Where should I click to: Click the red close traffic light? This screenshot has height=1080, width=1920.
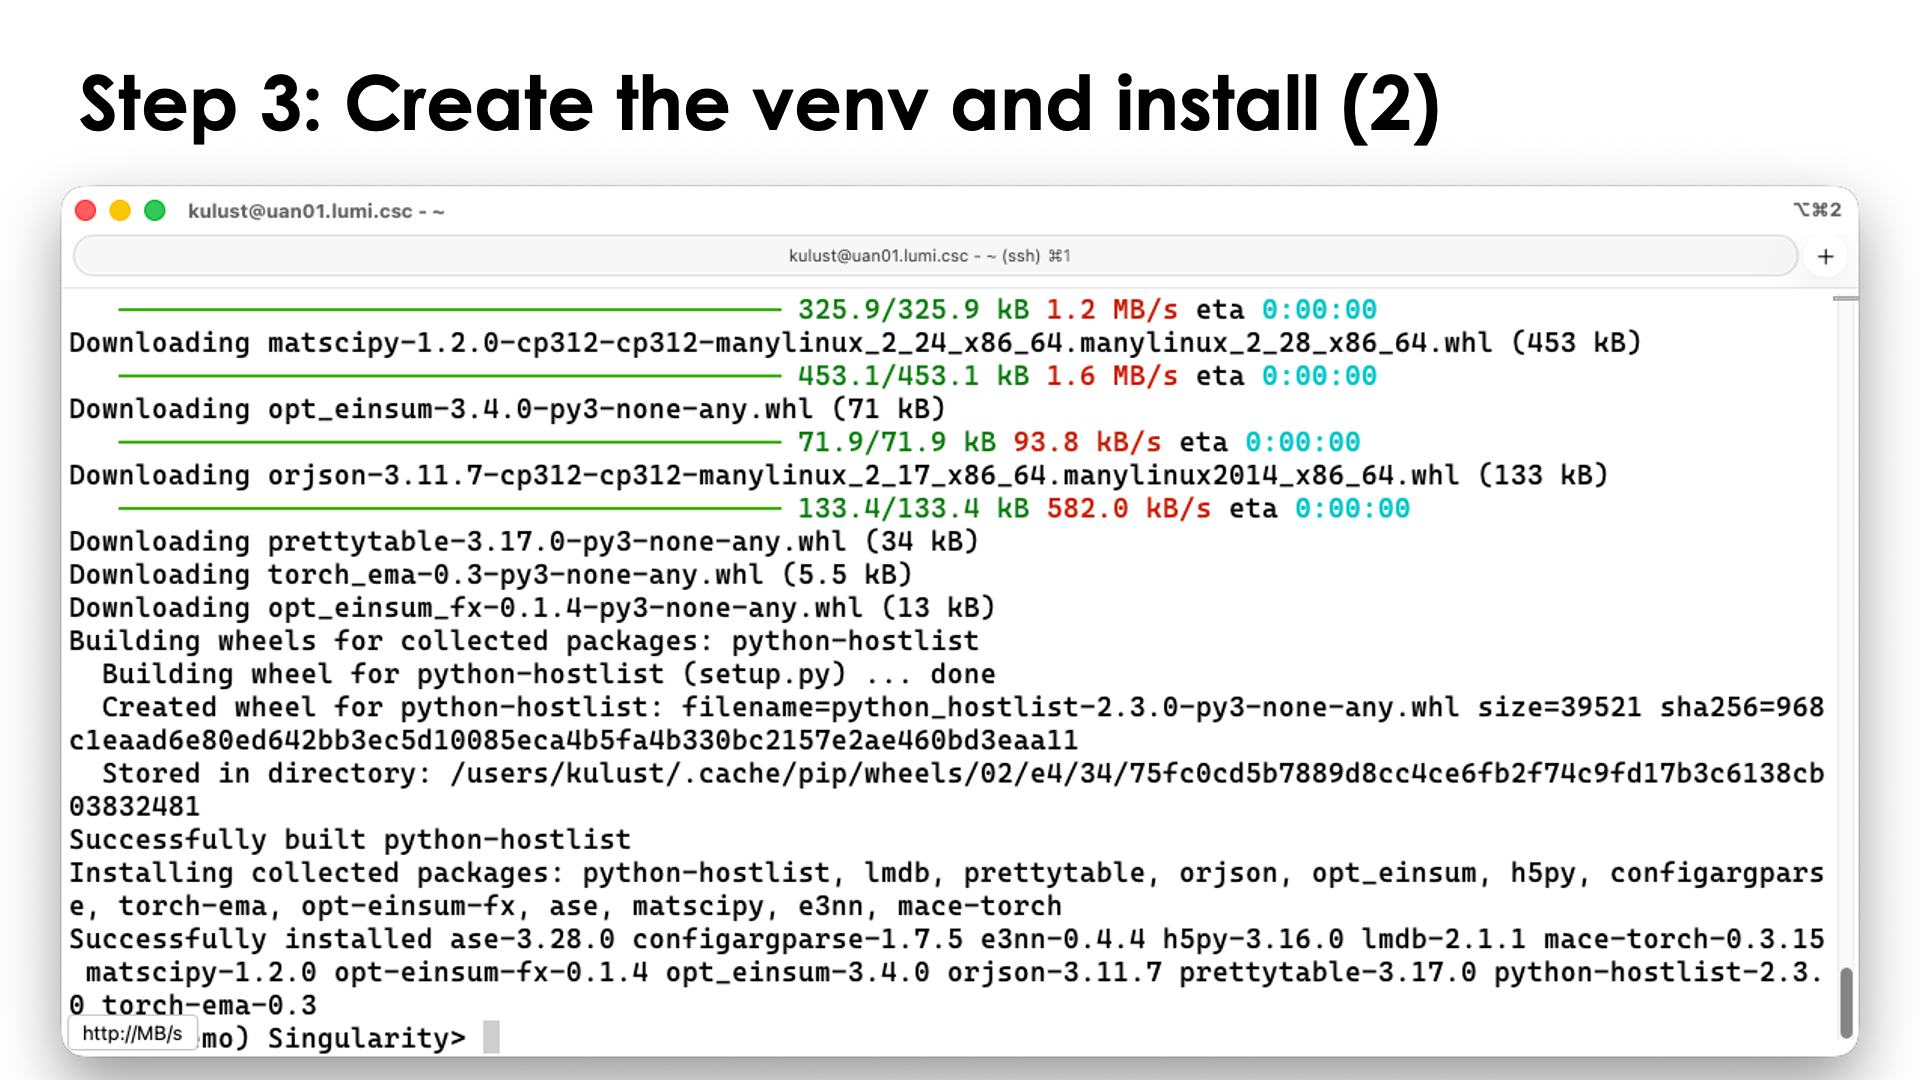tap(86, 210)
